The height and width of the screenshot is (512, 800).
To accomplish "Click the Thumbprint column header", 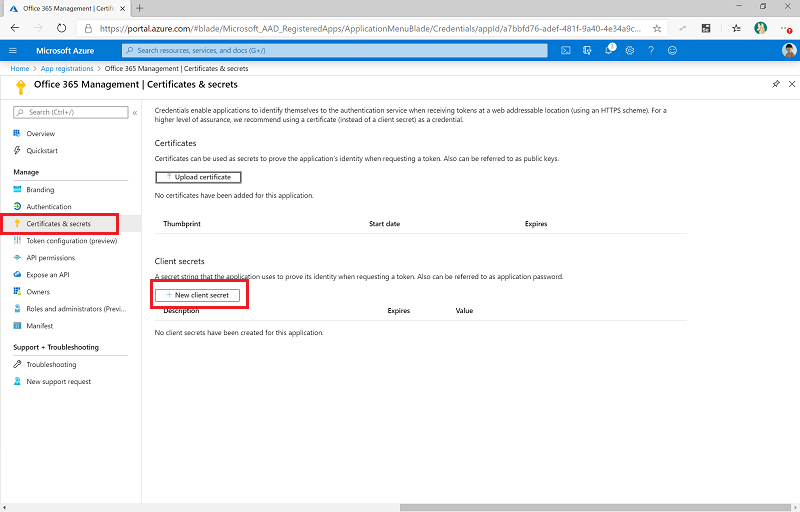I will pyautogui.click(x=182, y=224).
